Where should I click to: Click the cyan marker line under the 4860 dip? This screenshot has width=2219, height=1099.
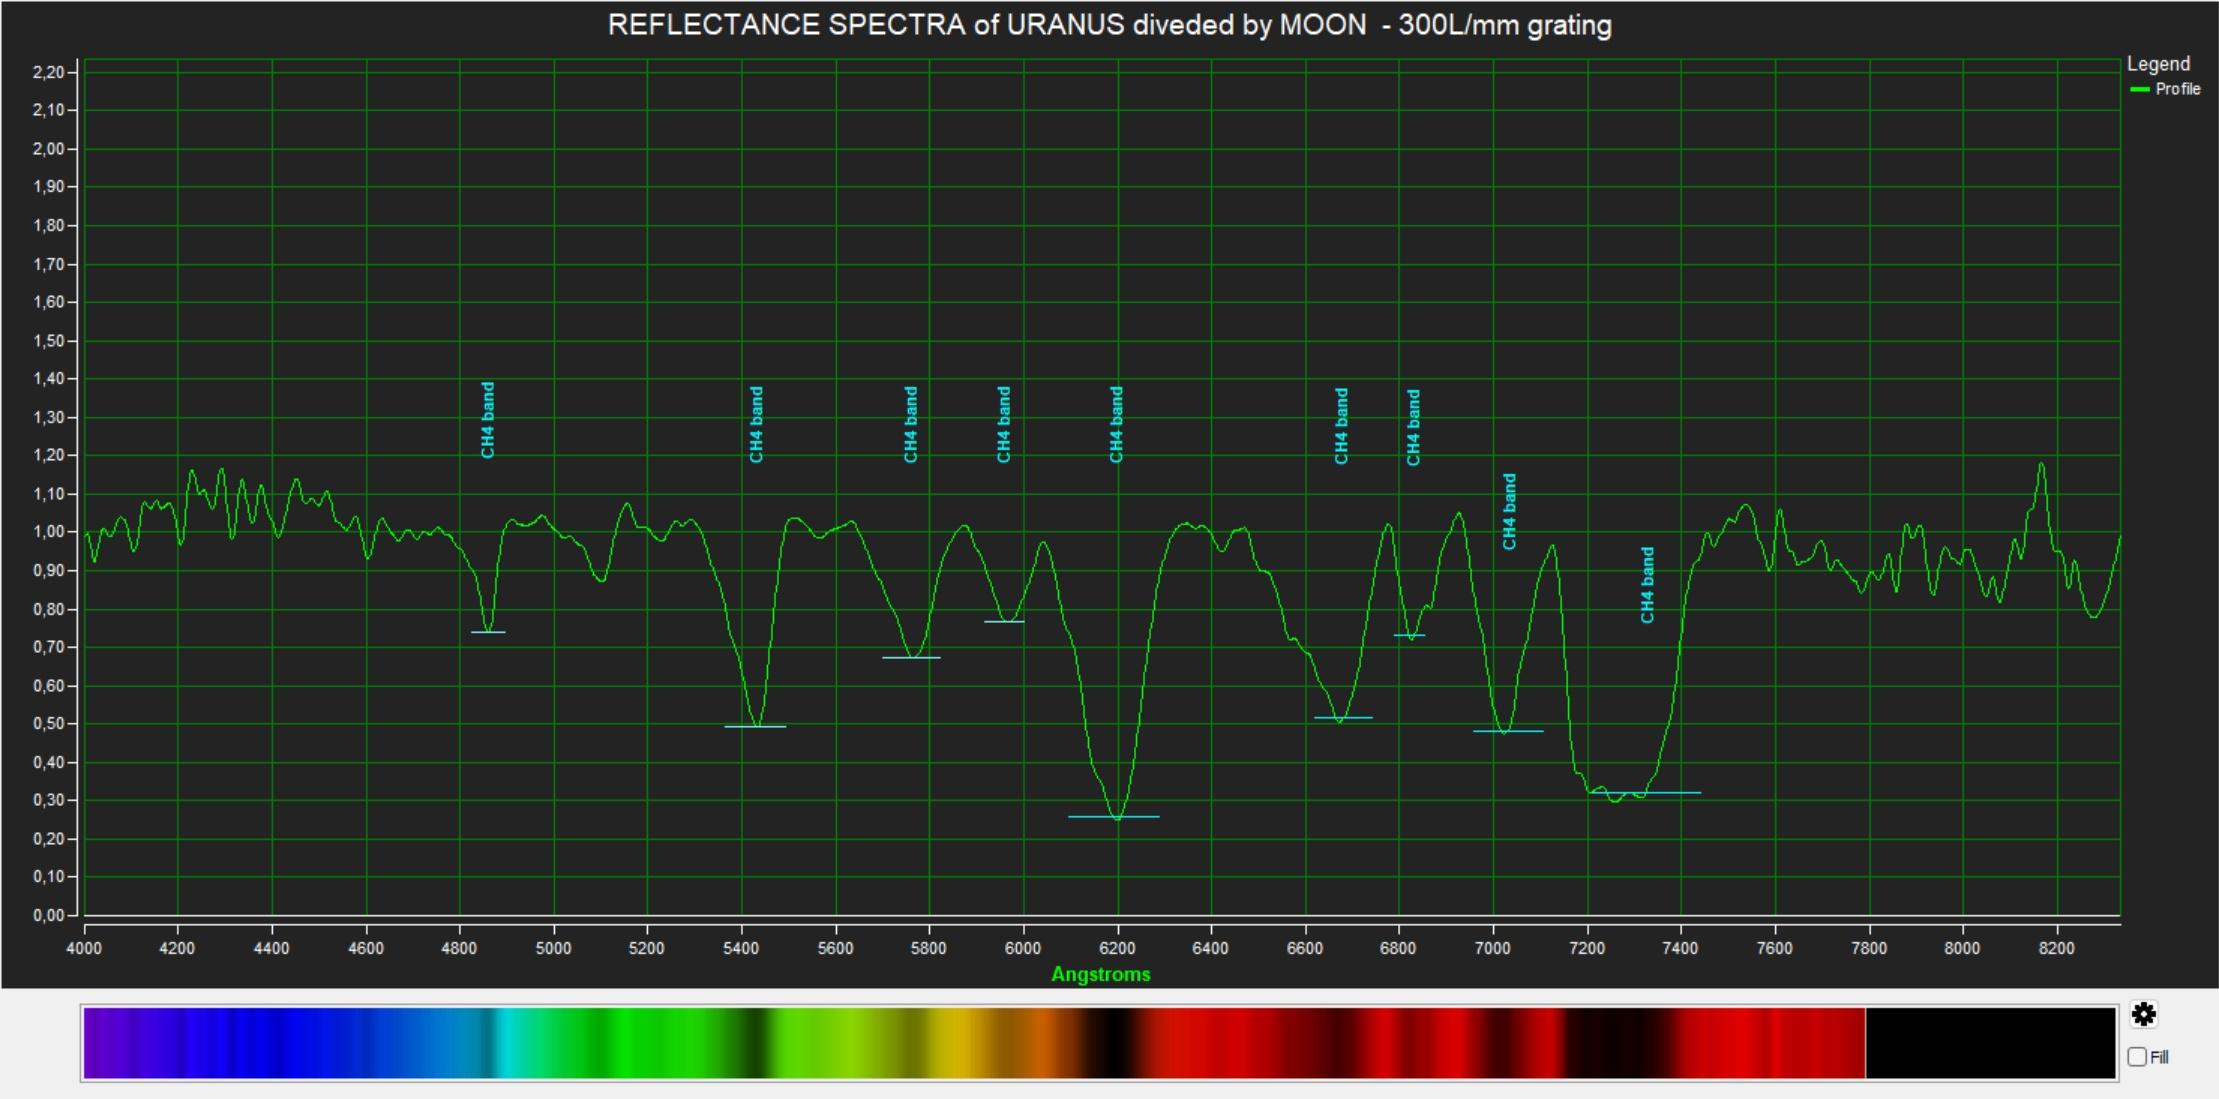(488, 632)
